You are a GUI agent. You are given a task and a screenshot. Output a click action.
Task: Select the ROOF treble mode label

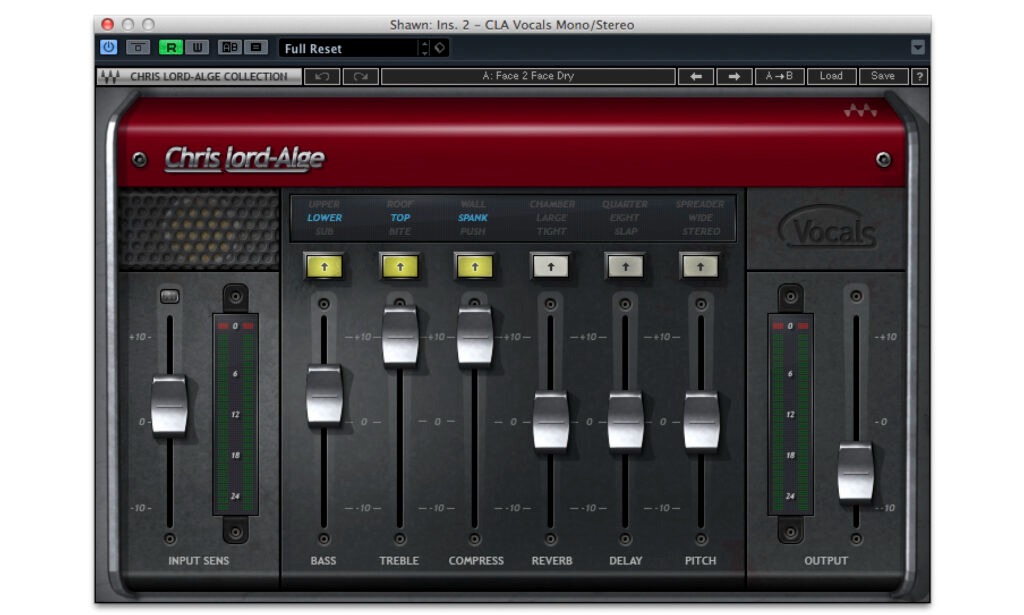pos(400,204)
